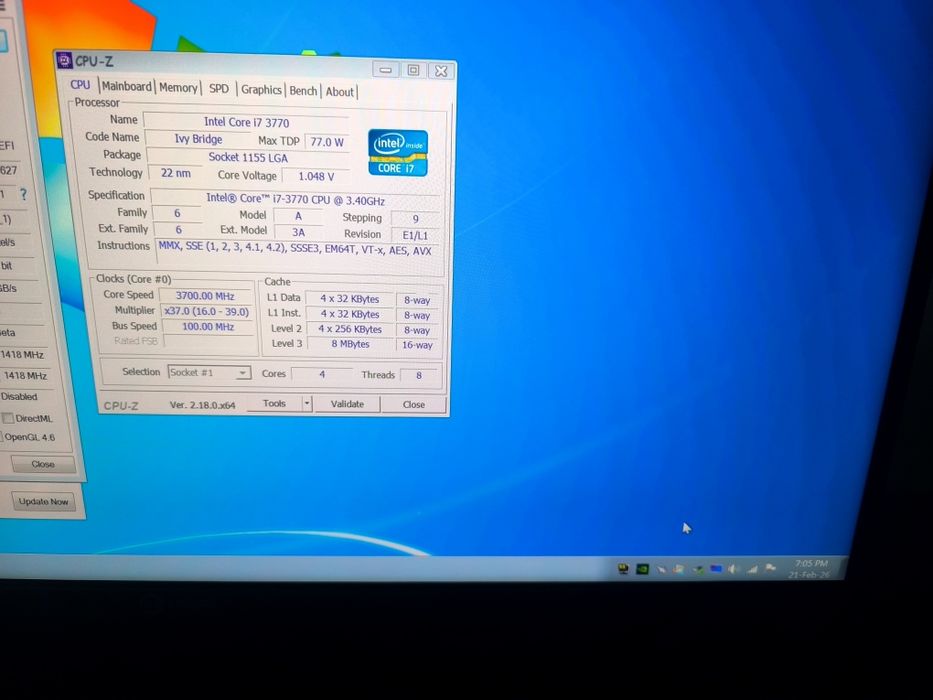Switch to the Mainboard tab

tap(127, 86)
